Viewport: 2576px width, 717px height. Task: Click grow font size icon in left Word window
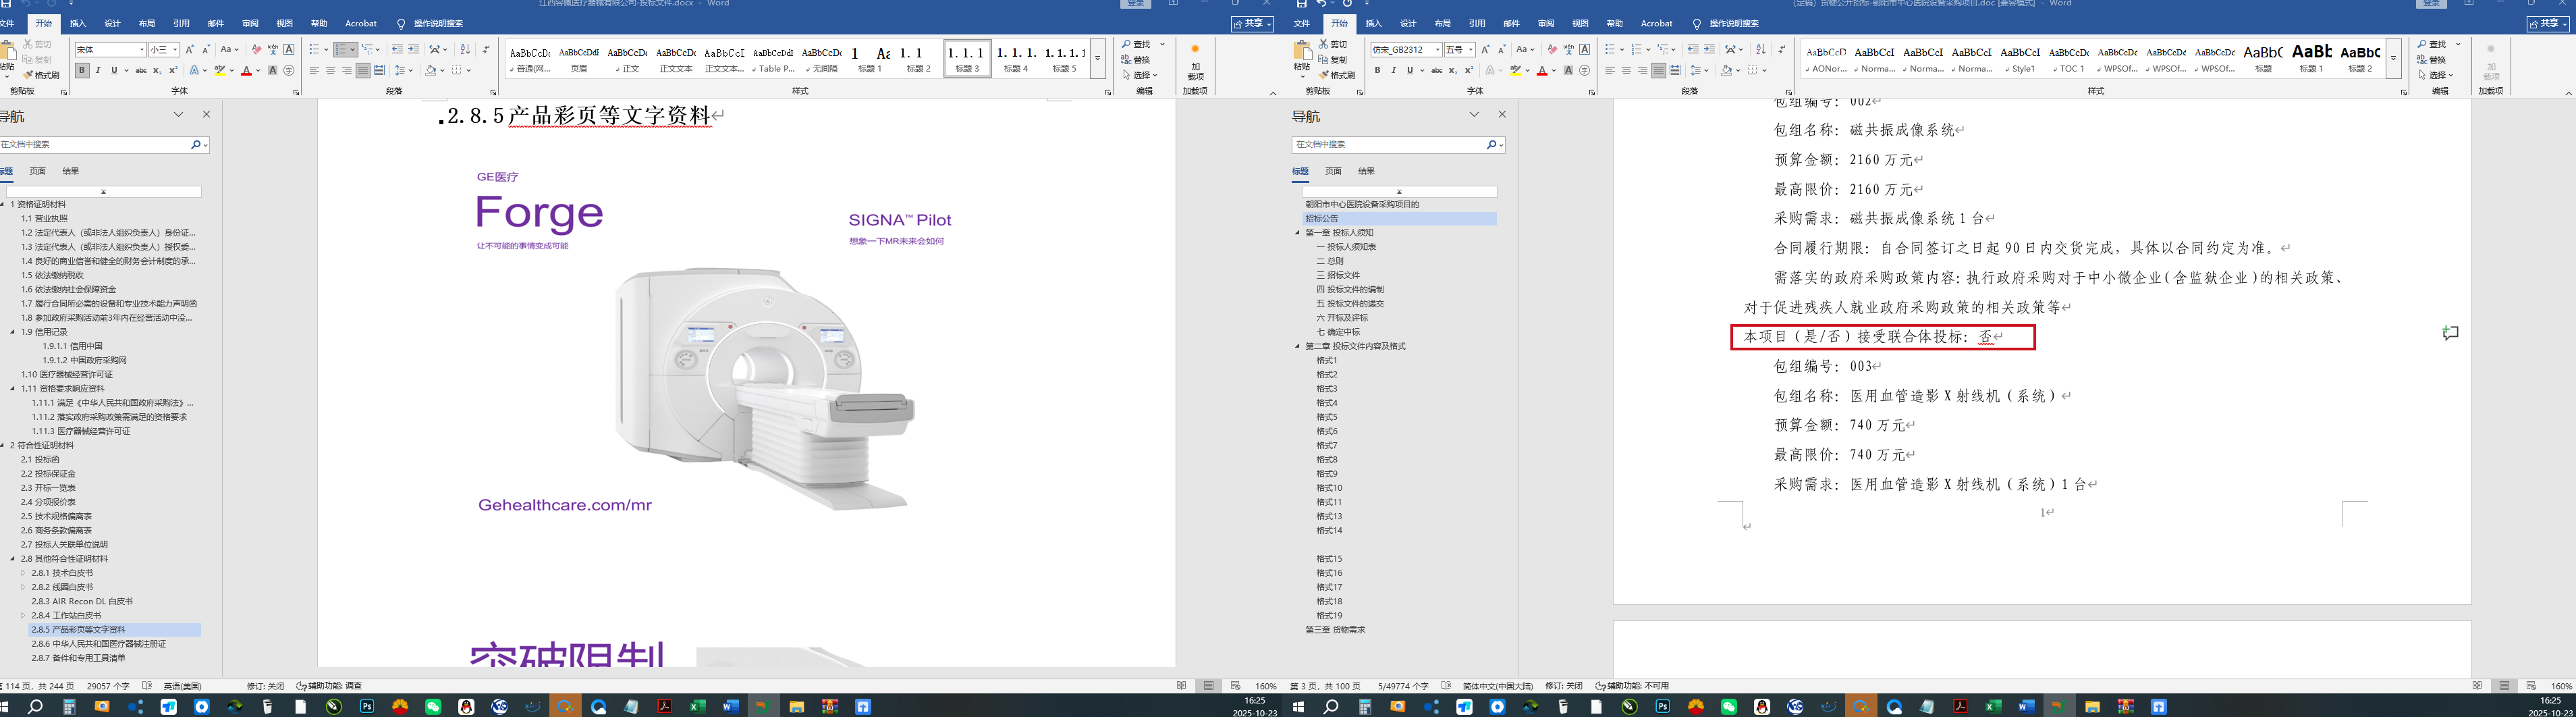[x=190, y=49]
